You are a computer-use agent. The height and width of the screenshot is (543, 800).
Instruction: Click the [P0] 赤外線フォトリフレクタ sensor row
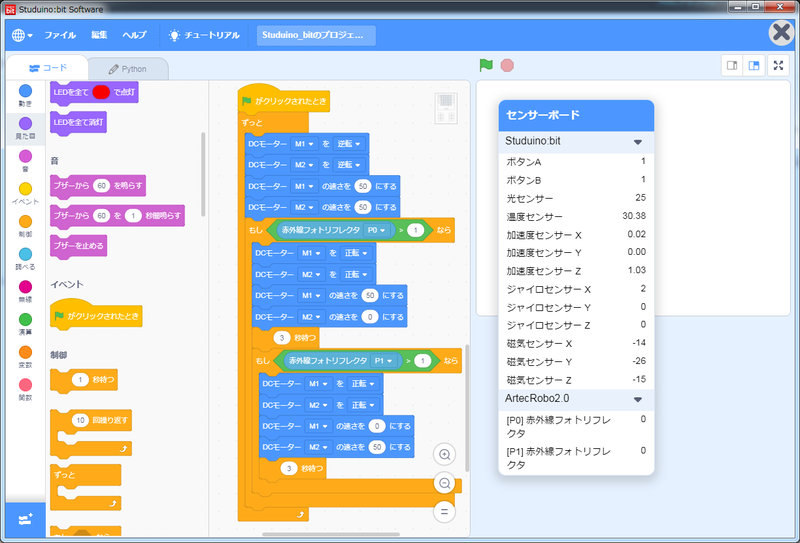coord(576,427)
